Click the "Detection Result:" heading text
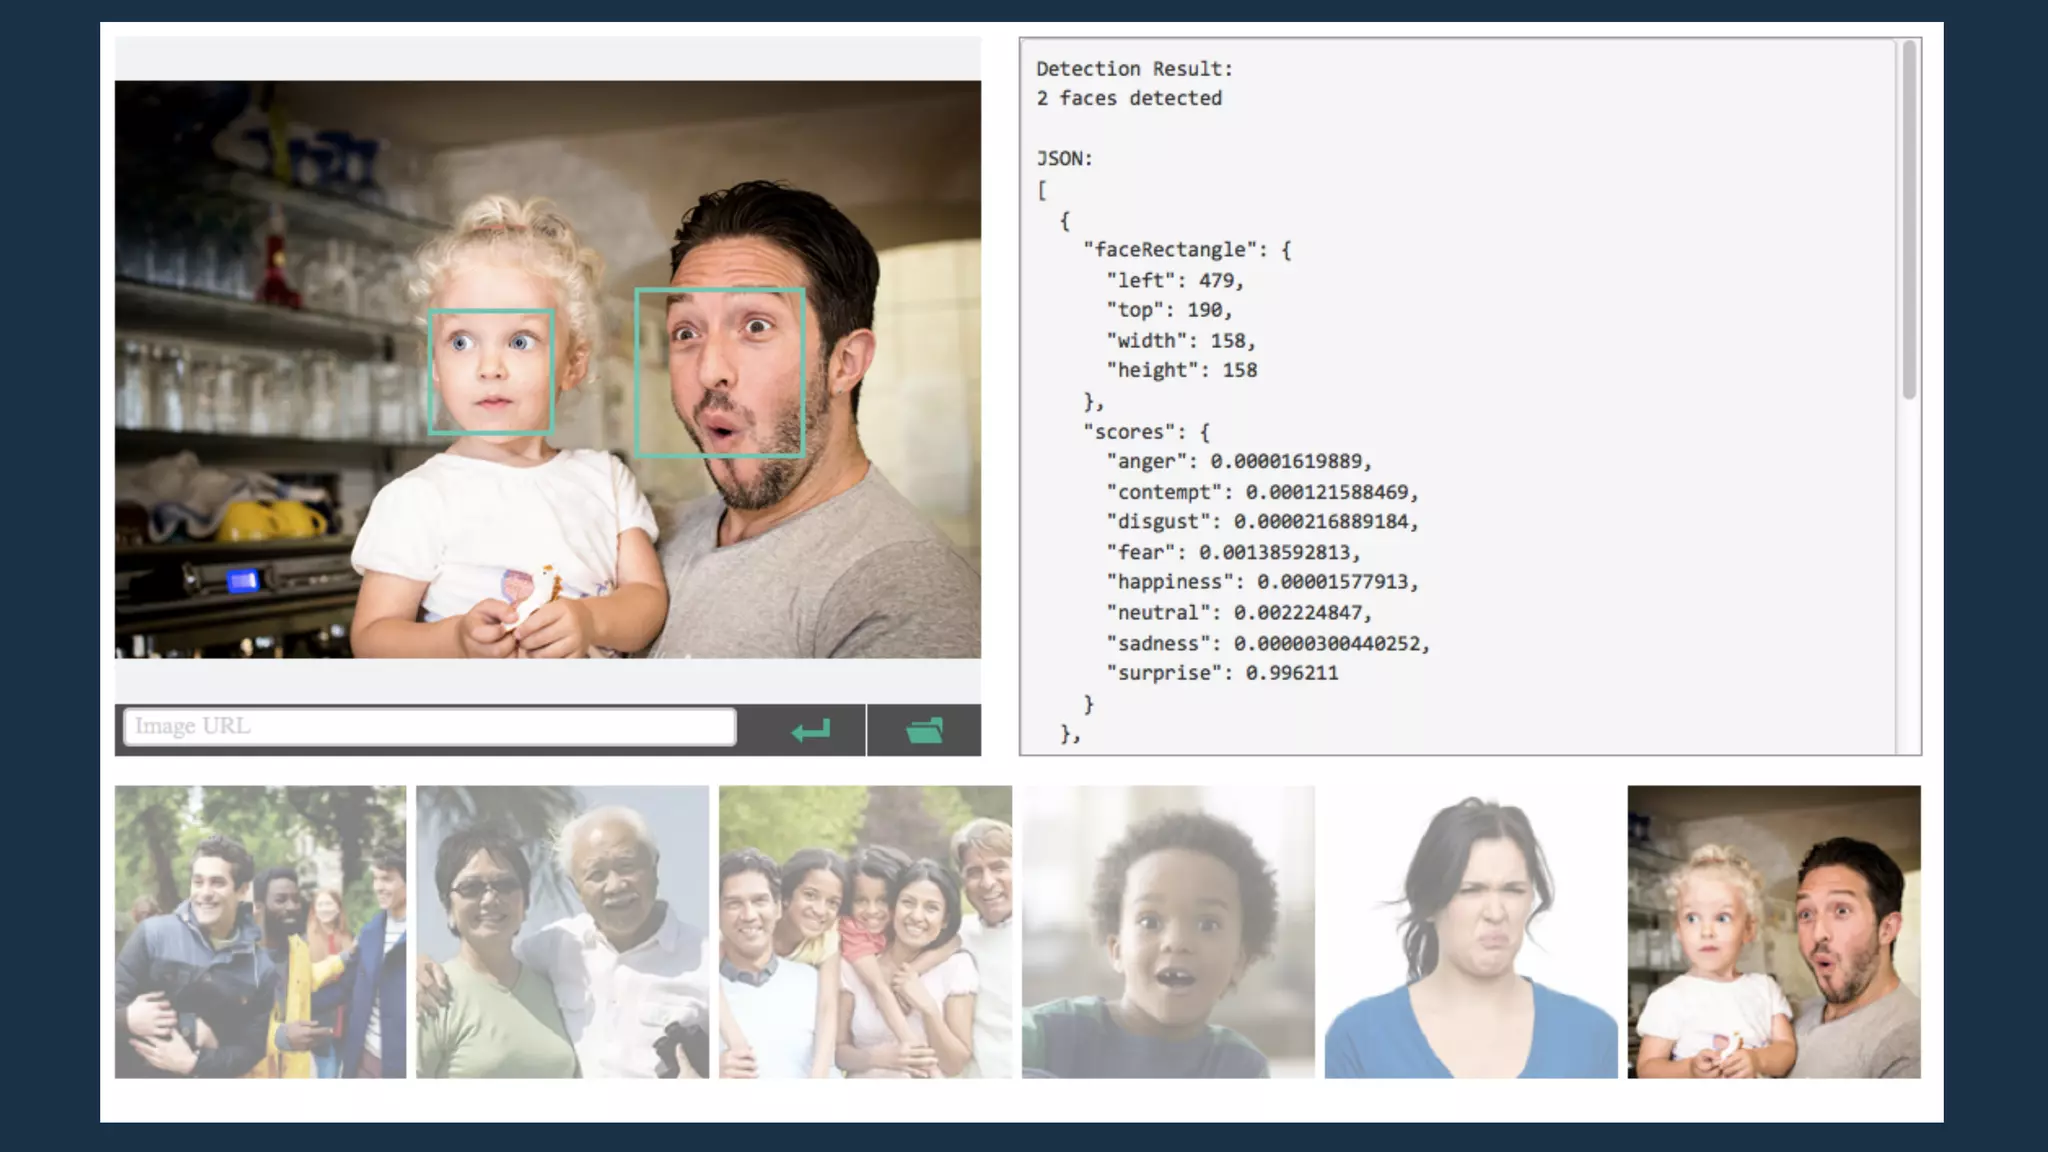 [1134, 69]
